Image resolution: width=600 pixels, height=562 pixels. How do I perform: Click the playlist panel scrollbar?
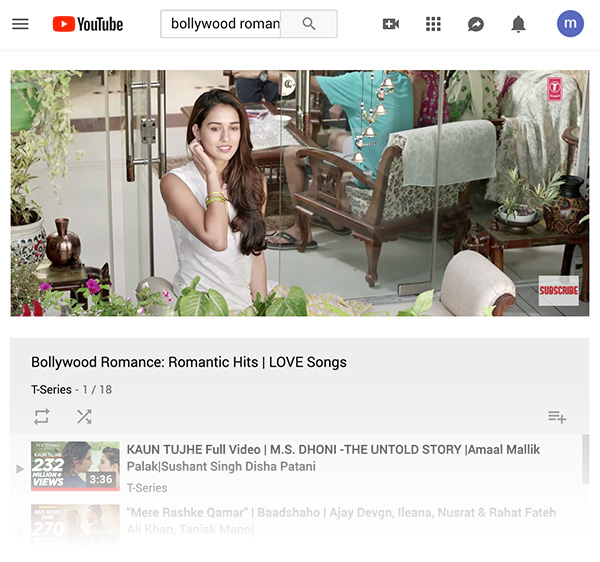click(x=585, y=459)
